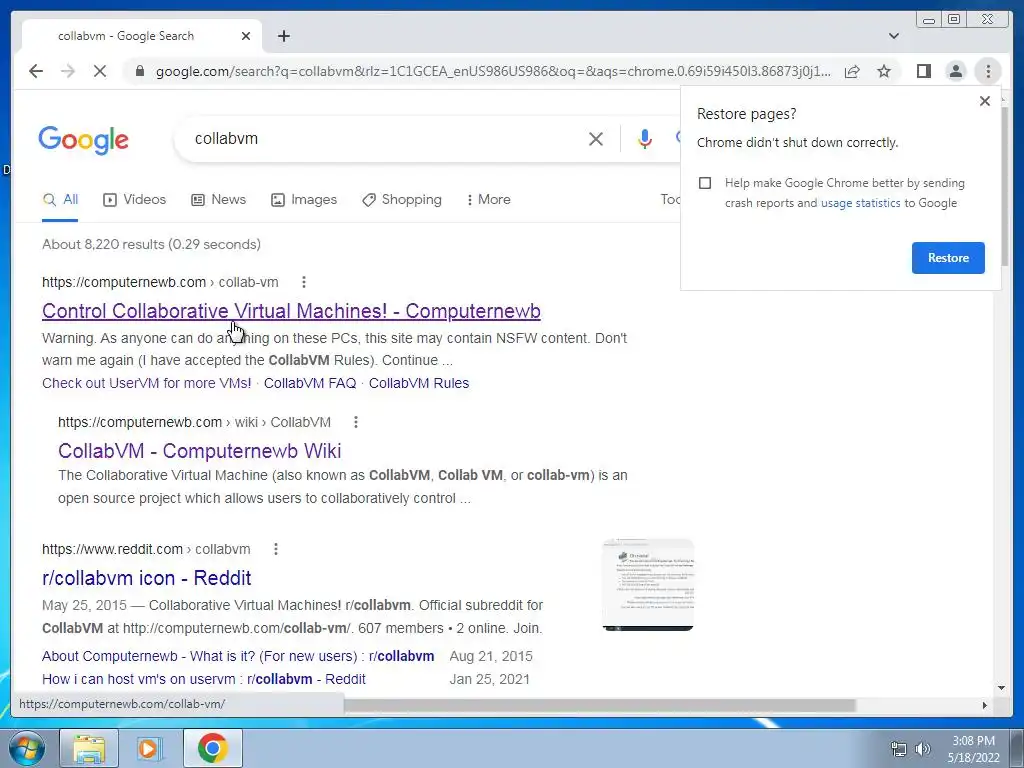The image size is (1024, 768).
Task: Open the reddit result thumbnail image
Action: click(648, 585)
